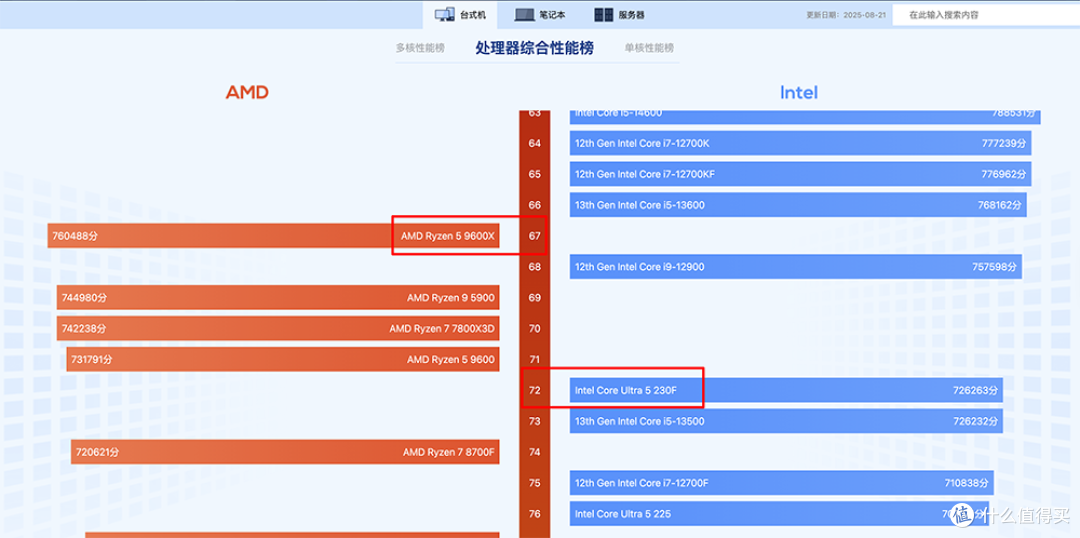Switch to the 台式机 tab label

[x=473, y=15]
